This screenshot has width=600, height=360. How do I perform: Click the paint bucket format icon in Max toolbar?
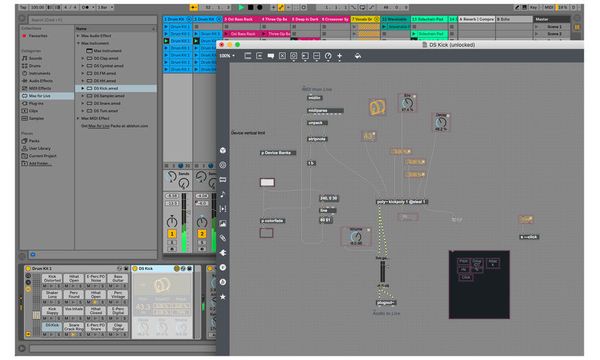[x=358, y=56]
